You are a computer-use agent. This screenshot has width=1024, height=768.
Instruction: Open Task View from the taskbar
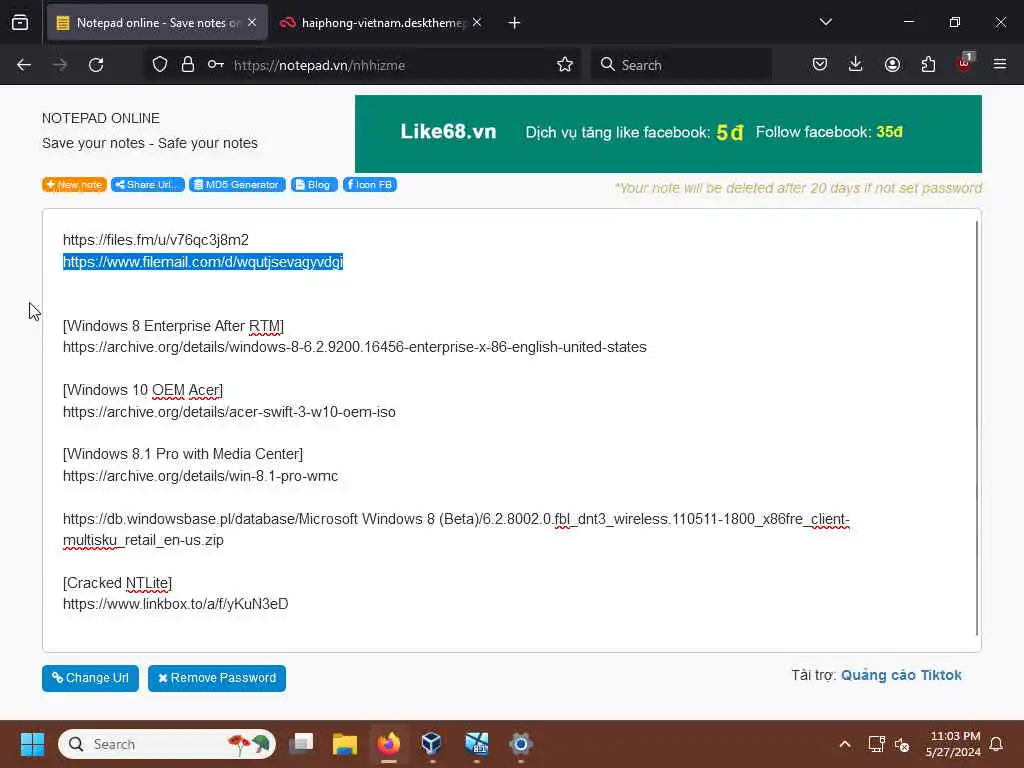302,744
